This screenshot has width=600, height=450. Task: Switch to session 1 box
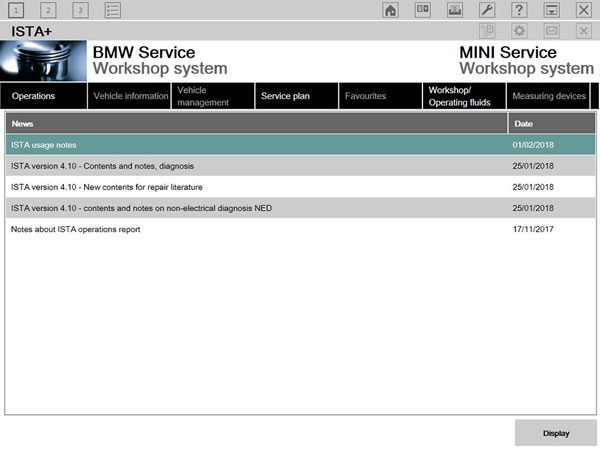[17, 10]
